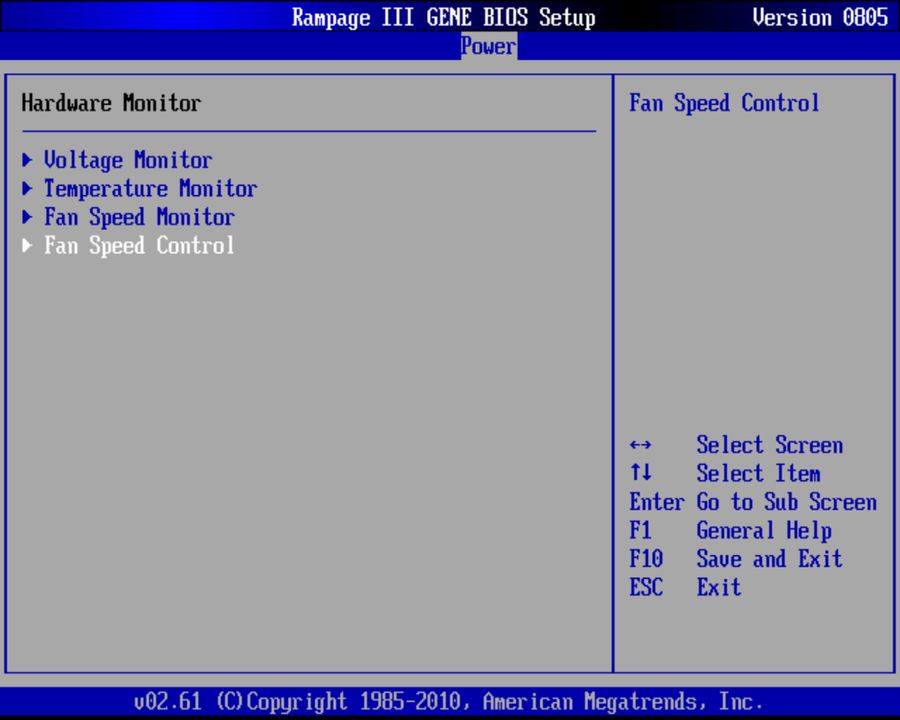Click the Select Screen hint

point(770,445)
